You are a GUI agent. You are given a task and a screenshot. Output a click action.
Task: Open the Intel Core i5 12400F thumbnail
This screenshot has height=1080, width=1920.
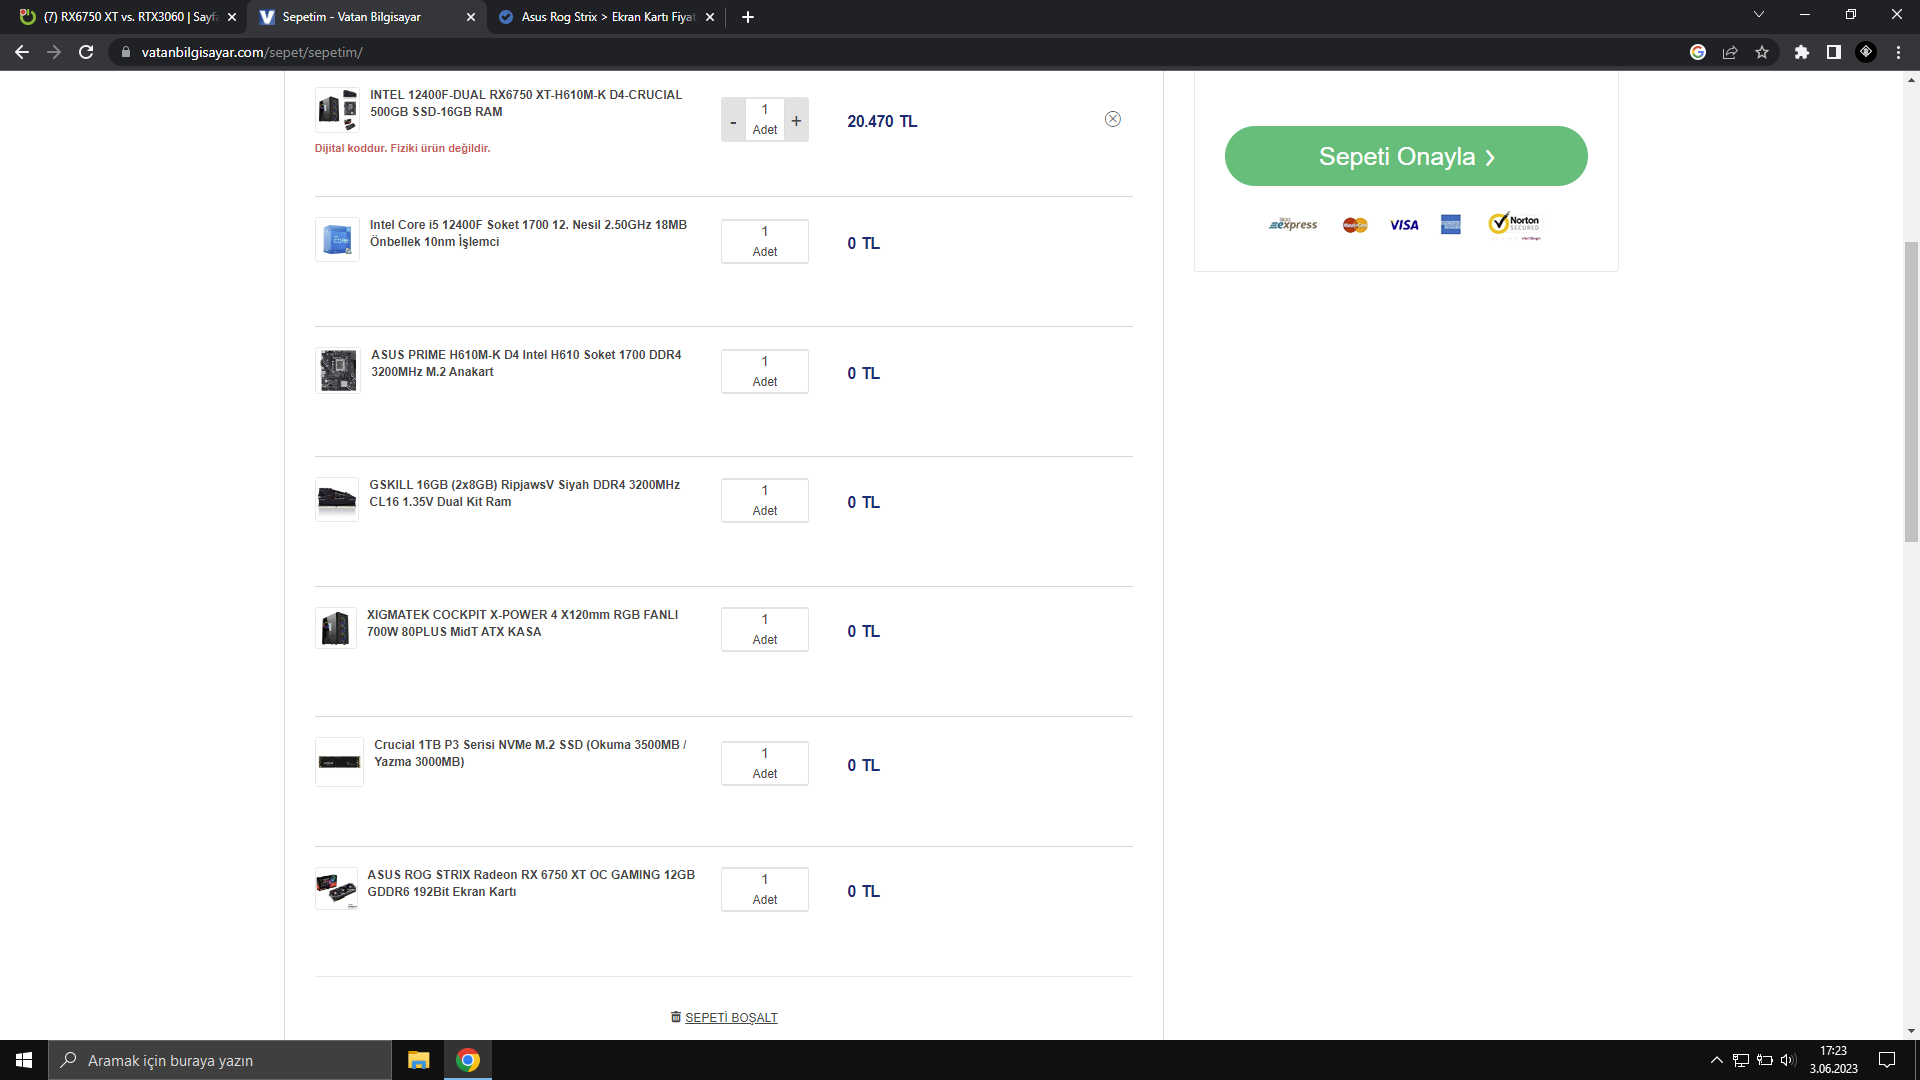coord(337,240)
